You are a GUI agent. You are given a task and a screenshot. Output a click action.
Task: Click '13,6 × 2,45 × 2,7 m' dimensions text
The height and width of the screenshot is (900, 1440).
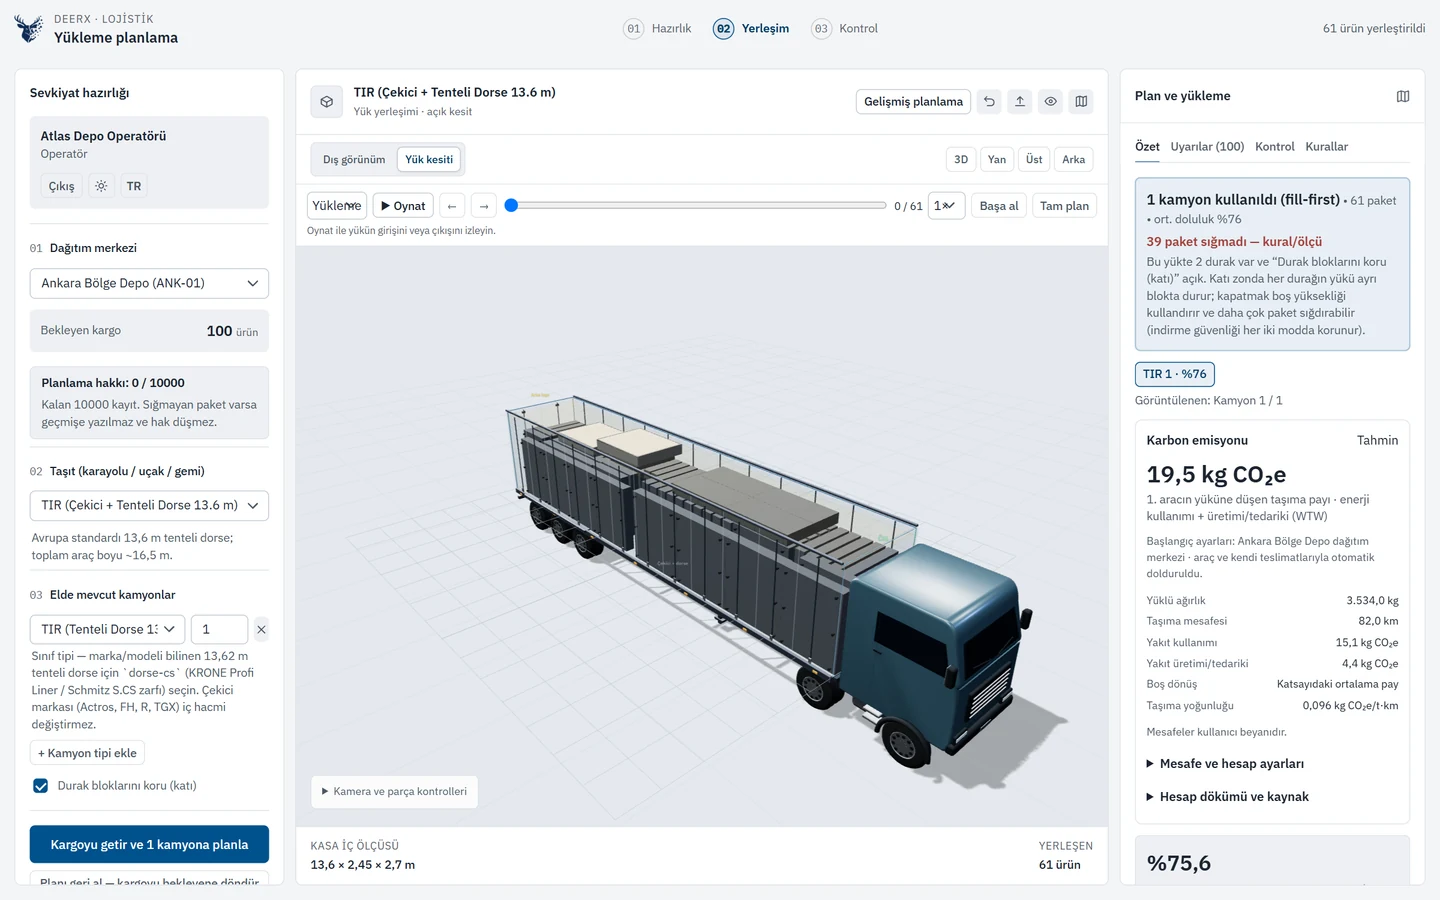tap(362, 865)
